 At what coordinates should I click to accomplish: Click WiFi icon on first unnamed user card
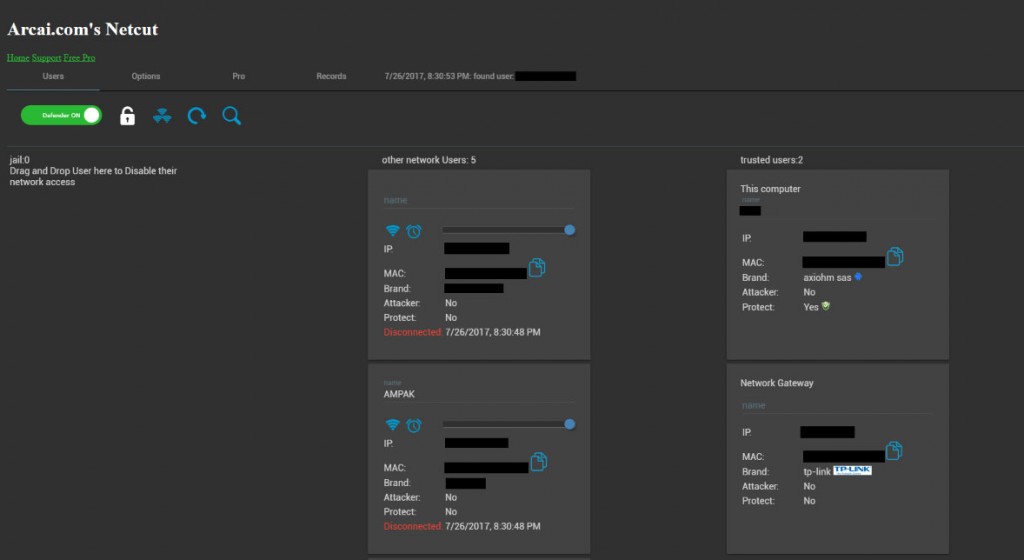[x=392, y=231]
